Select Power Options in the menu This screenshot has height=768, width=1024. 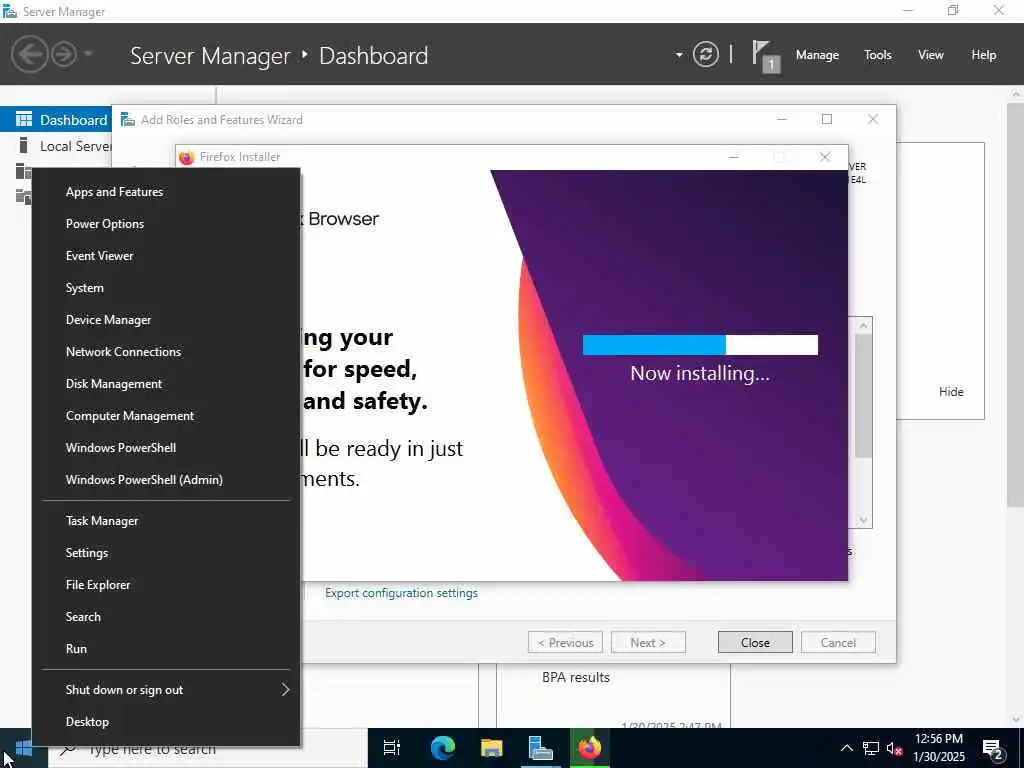(166, 224)
